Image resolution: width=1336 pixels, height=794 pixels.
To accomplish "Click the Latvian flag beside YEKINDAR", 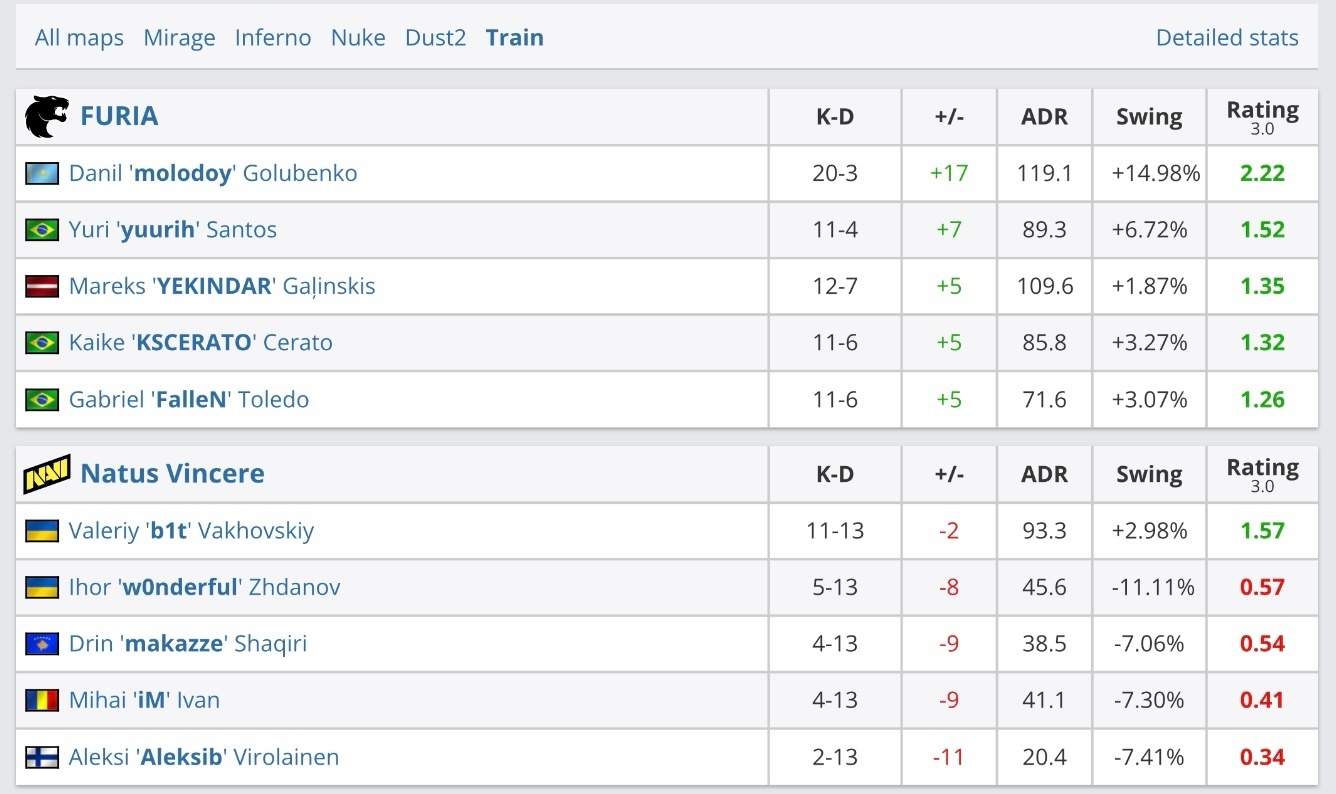I will pos(42,286).
